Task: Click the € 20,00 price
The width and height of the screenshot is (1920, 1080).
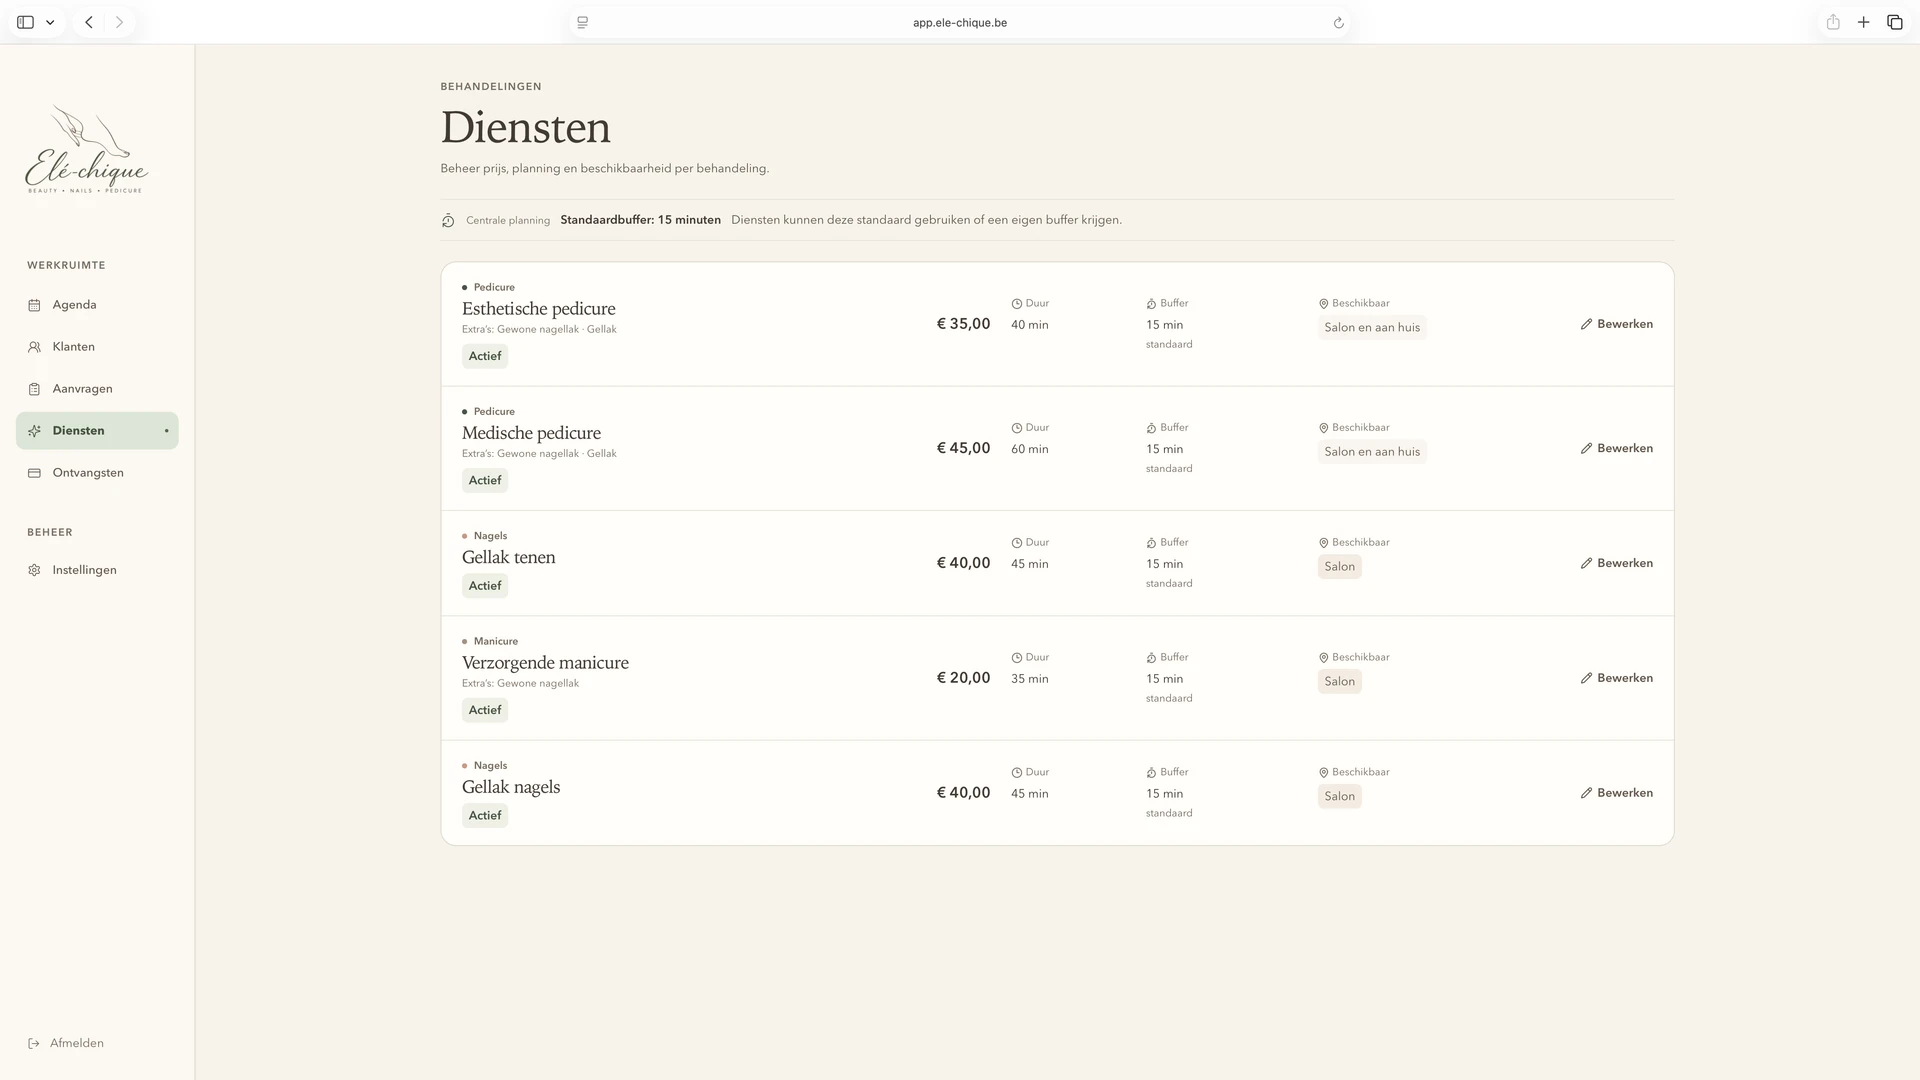Action: [963, 678]
